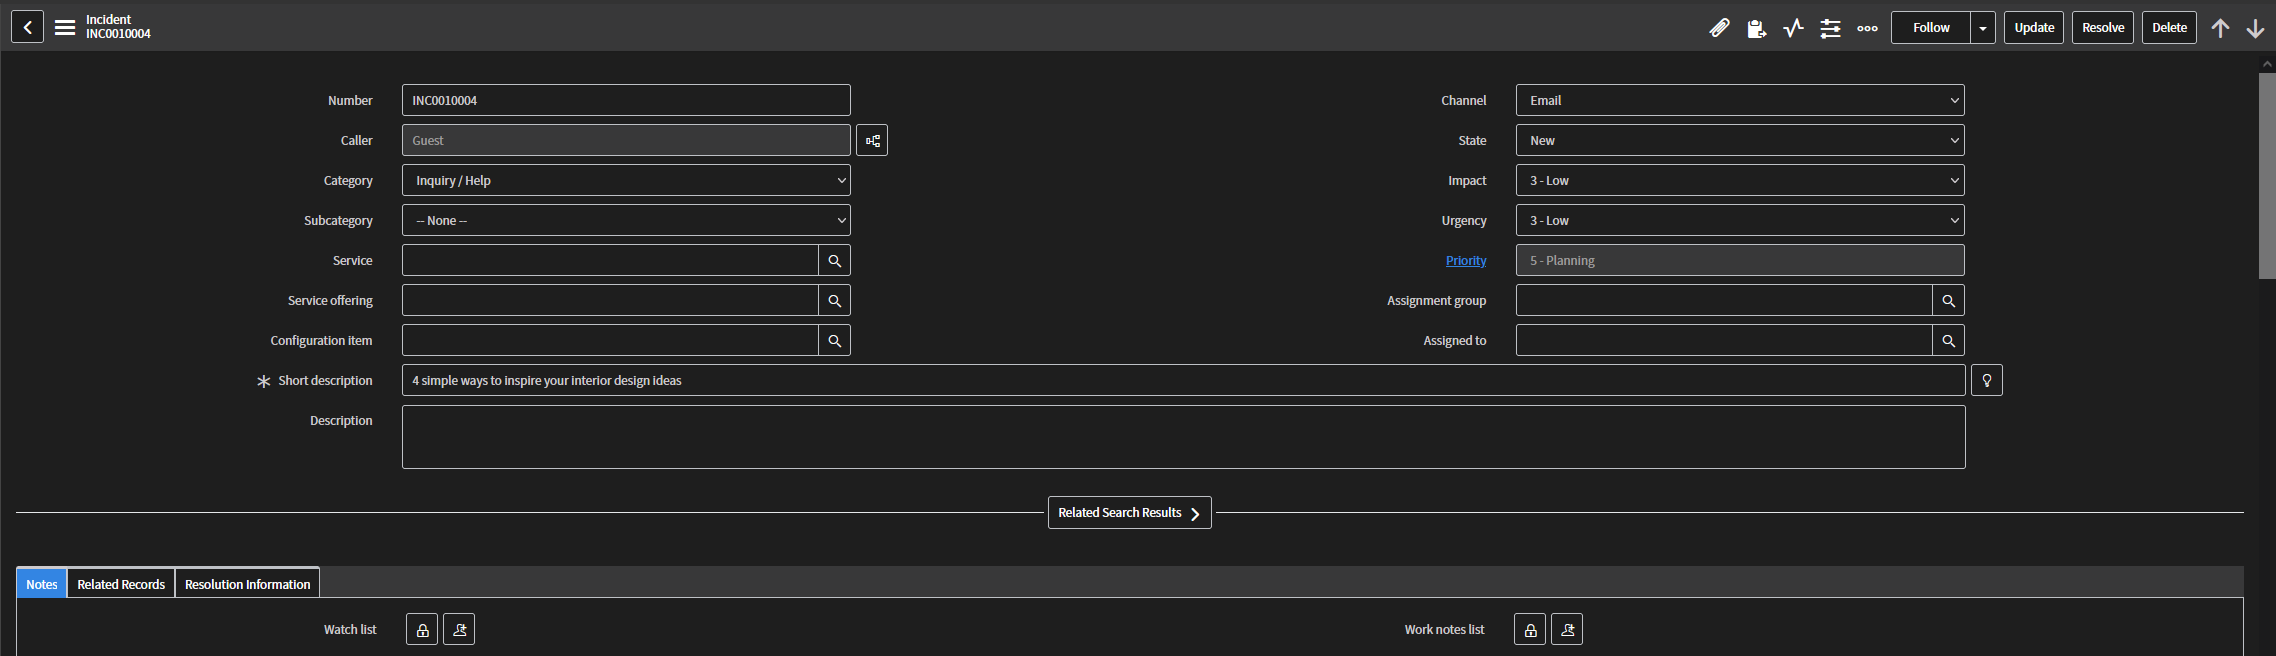Image resolution: width=2276 pixels, height=656 pixels.
Task: Click the read-only Priority field 5 - Planning
Action: pos(1740,260)
